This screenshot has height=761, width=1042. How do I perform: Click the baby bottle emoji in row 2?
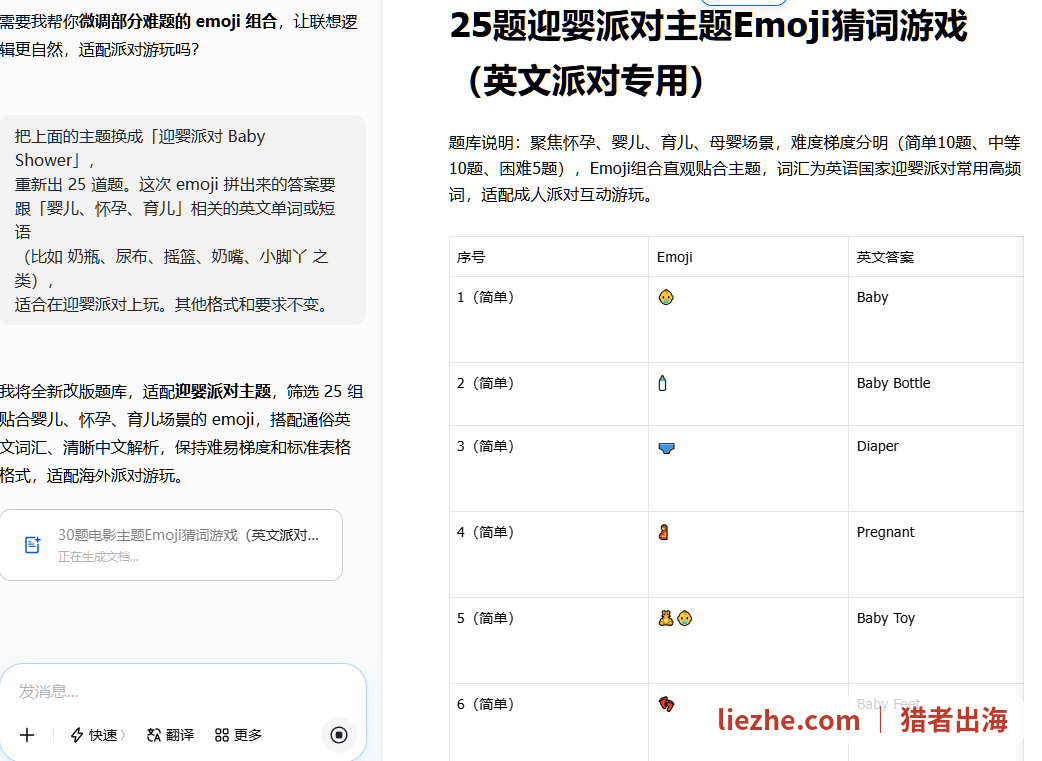point(663,383)
